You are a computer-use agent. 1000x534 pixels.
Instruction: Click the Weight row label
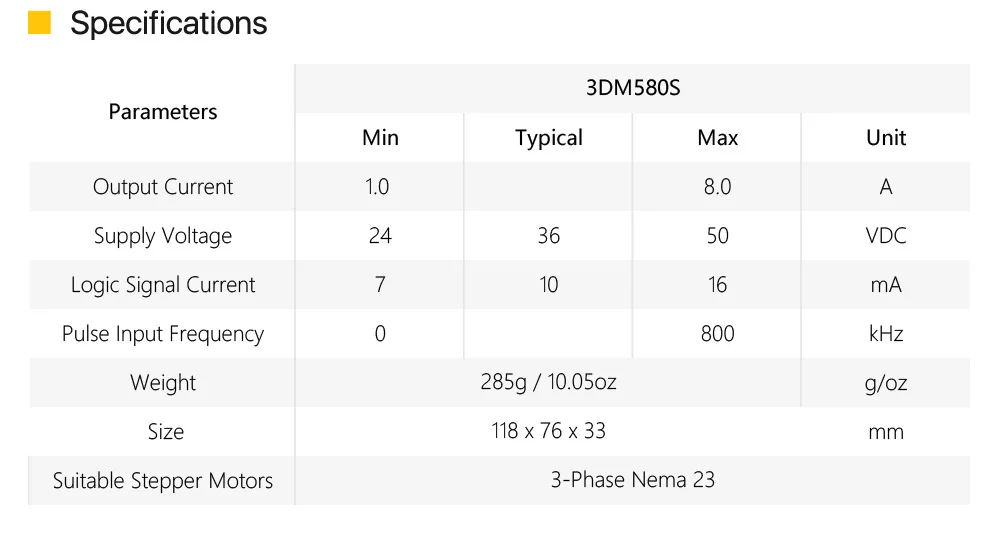tap(163, 383)
